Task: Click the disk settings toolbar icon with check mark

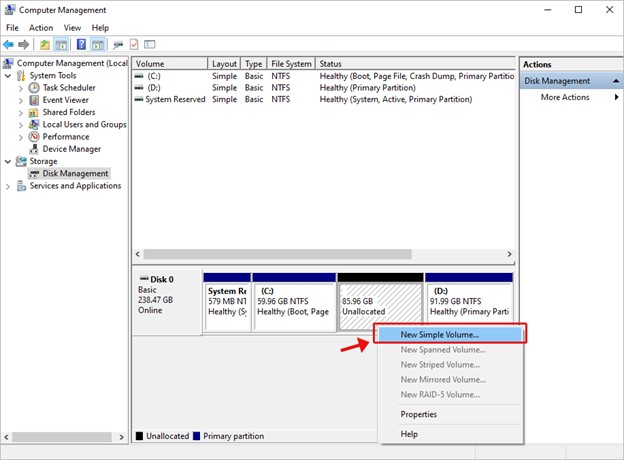Action: [134, 45]
